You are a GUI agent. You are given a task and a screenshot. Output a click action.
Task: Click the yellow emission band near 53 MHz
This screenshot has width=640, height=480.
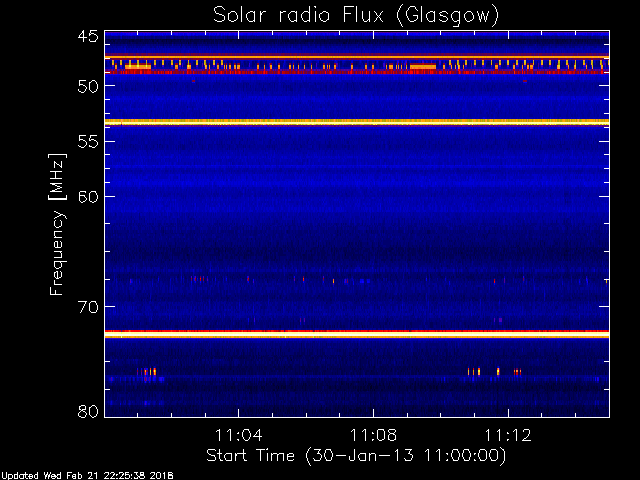tap(357, 122)
